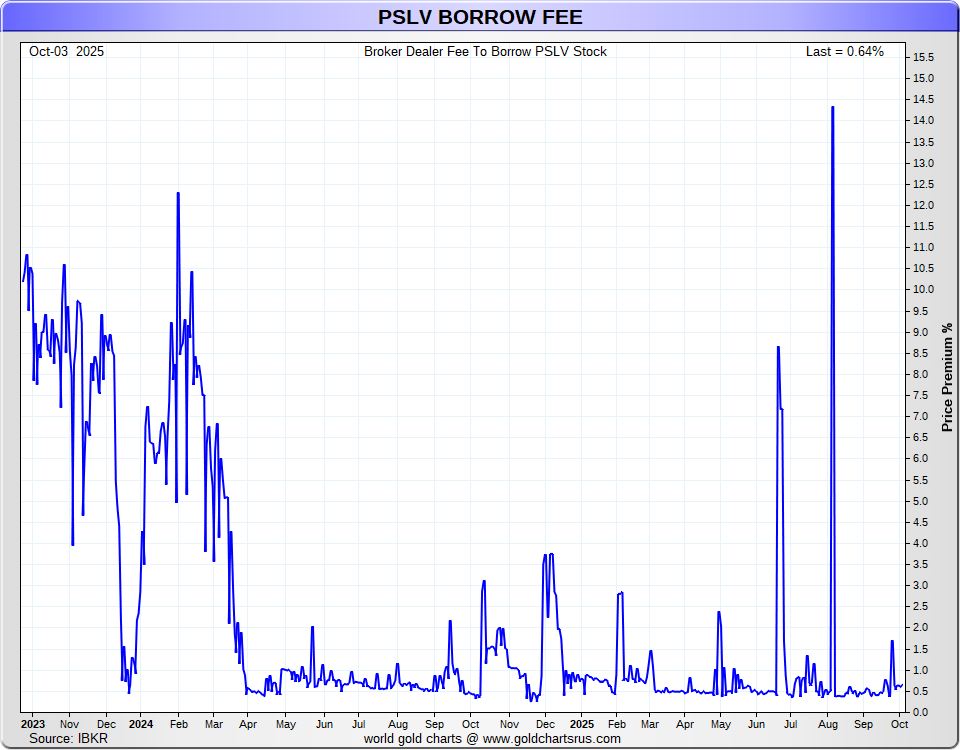The image size is (960, 750).
Task: Click the Last = 0.64% value label
Action: click(x=844, y=52)
